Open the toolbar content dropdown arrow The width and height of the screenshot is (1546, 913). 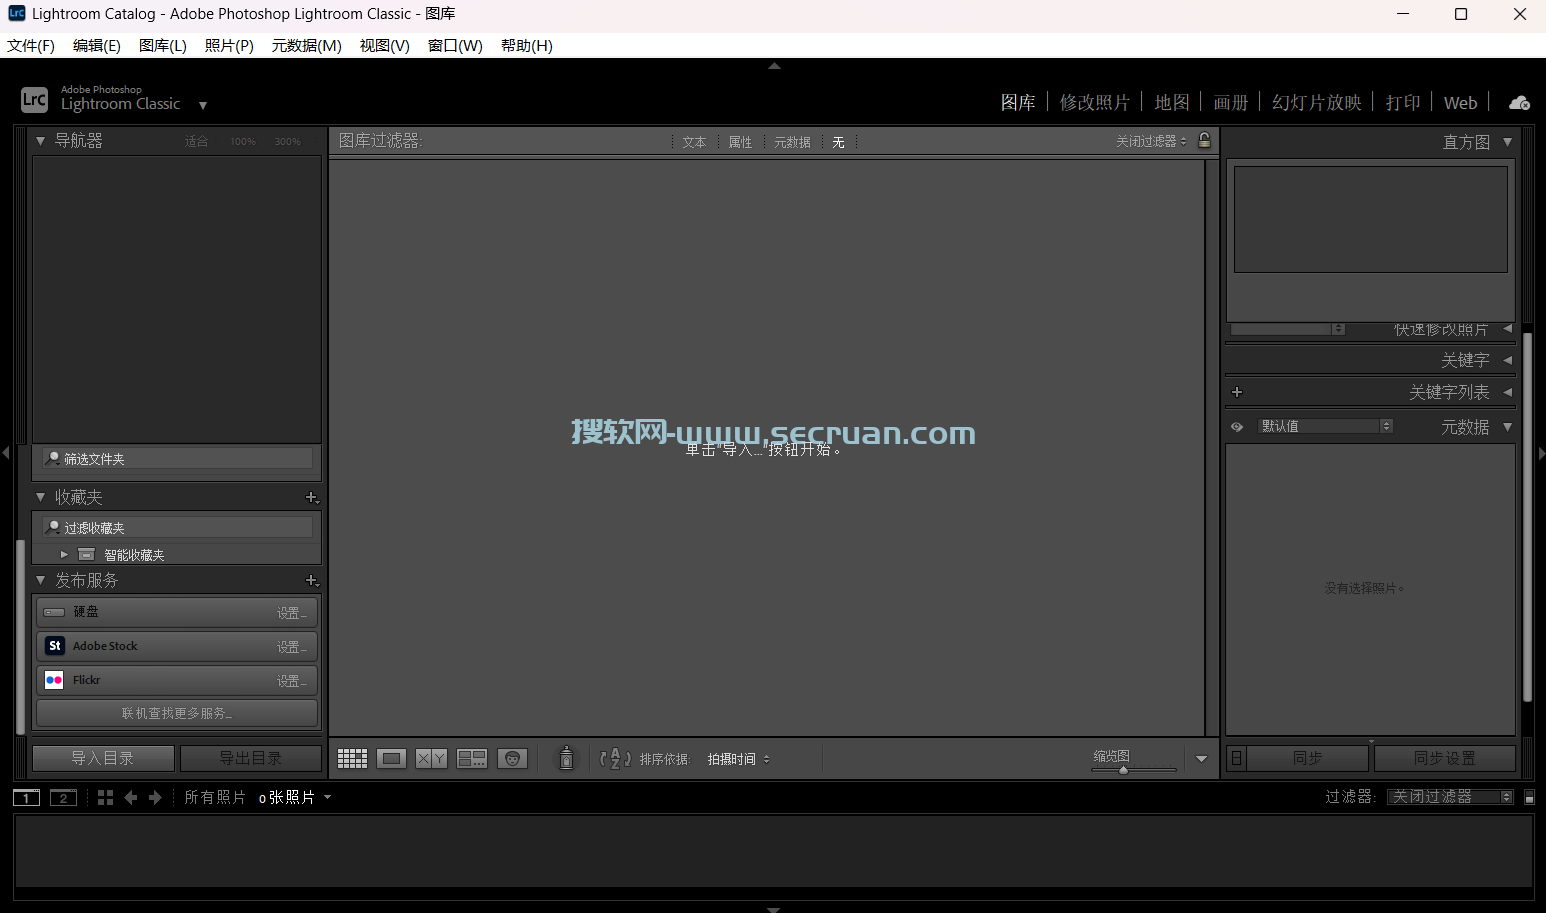click(1201, 759)
